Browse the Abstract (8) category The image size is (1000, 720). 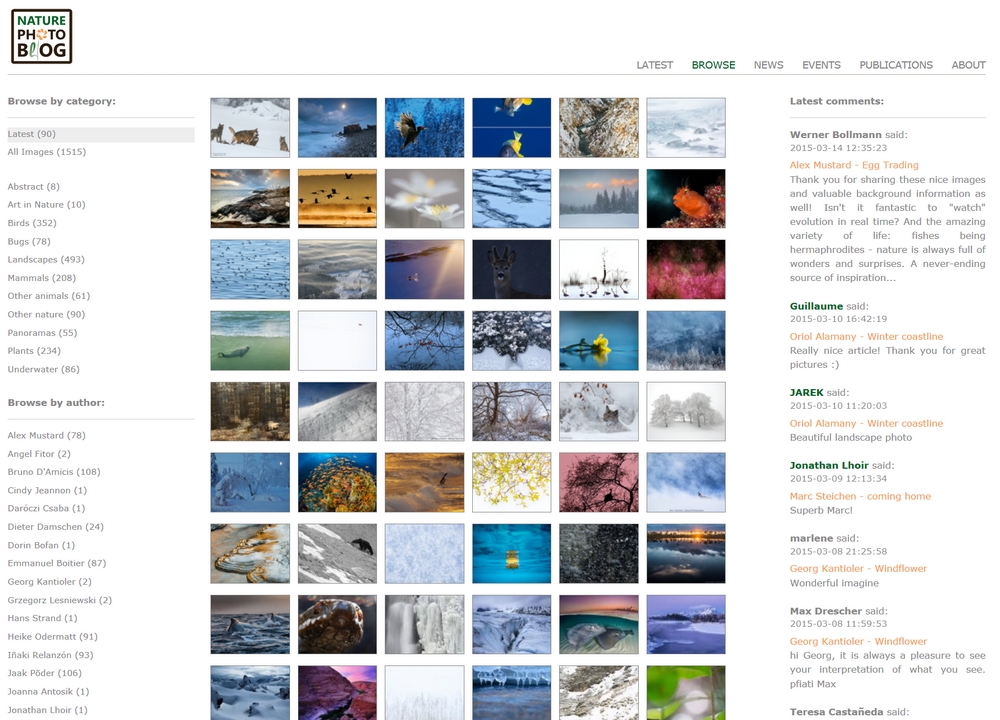[x=33, y=187]
